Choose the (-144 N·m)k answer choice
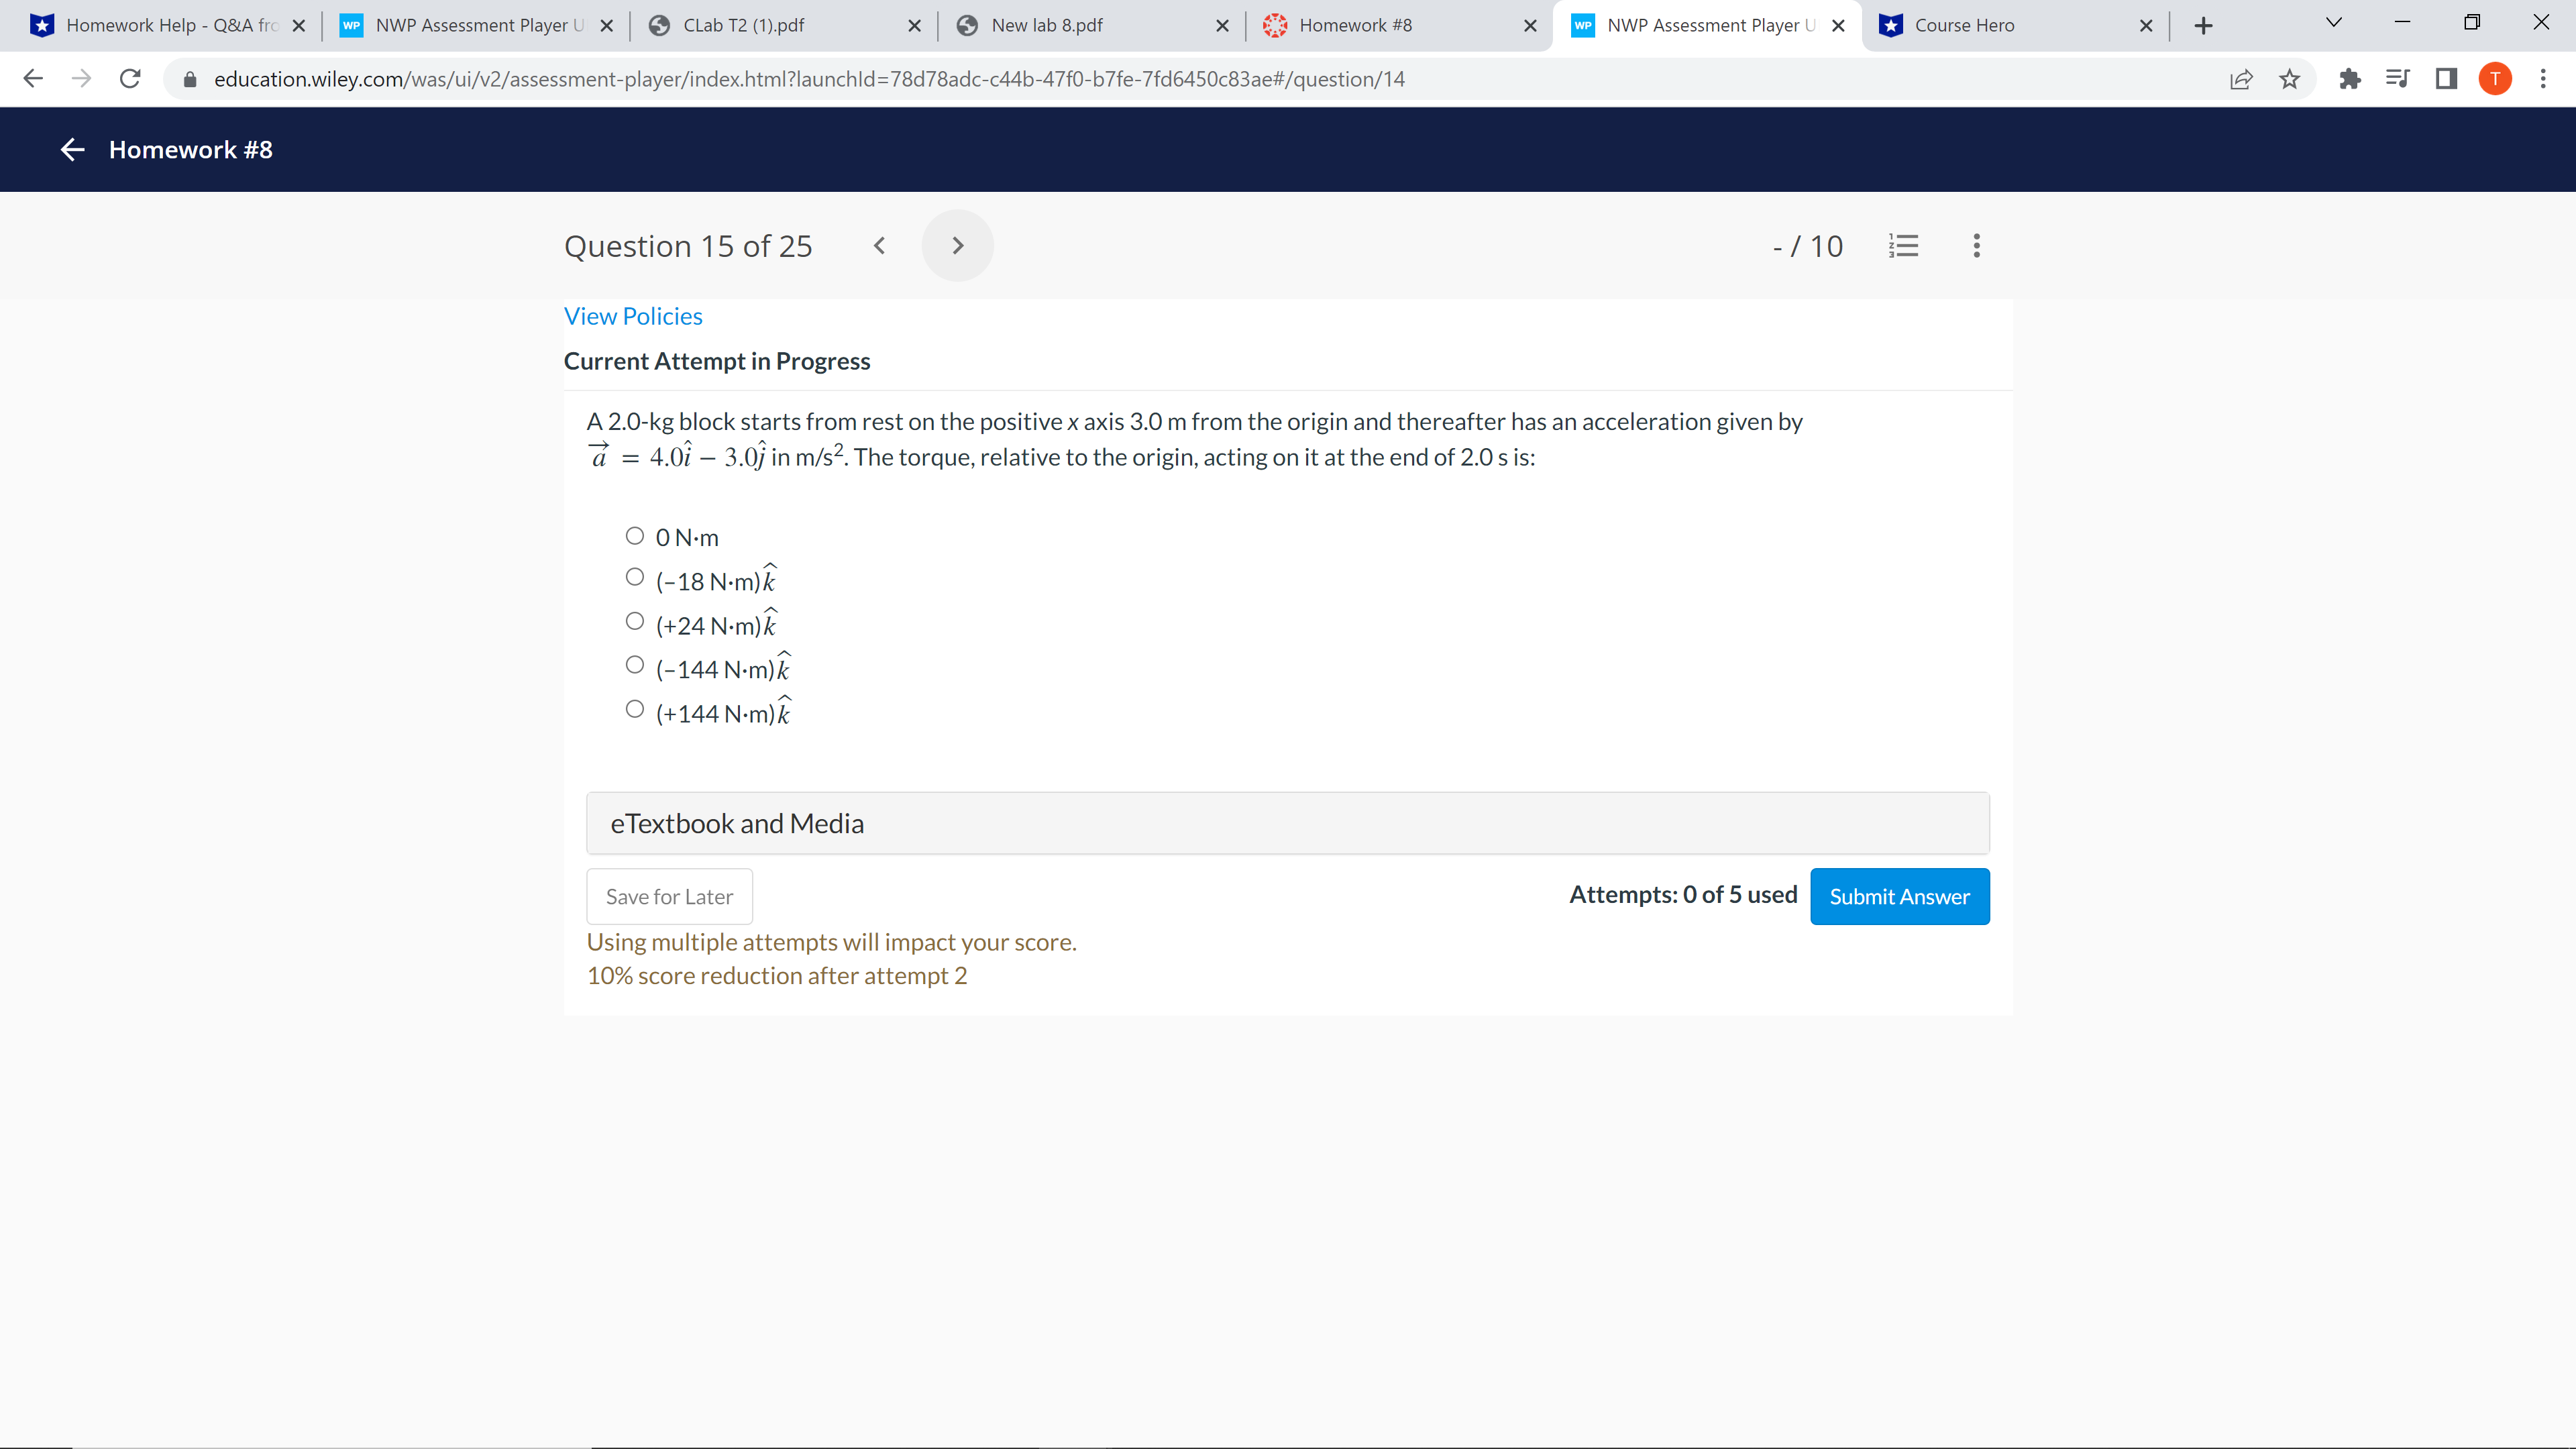The width and height of the screenshot is (2576, 1449). [635, 664]
